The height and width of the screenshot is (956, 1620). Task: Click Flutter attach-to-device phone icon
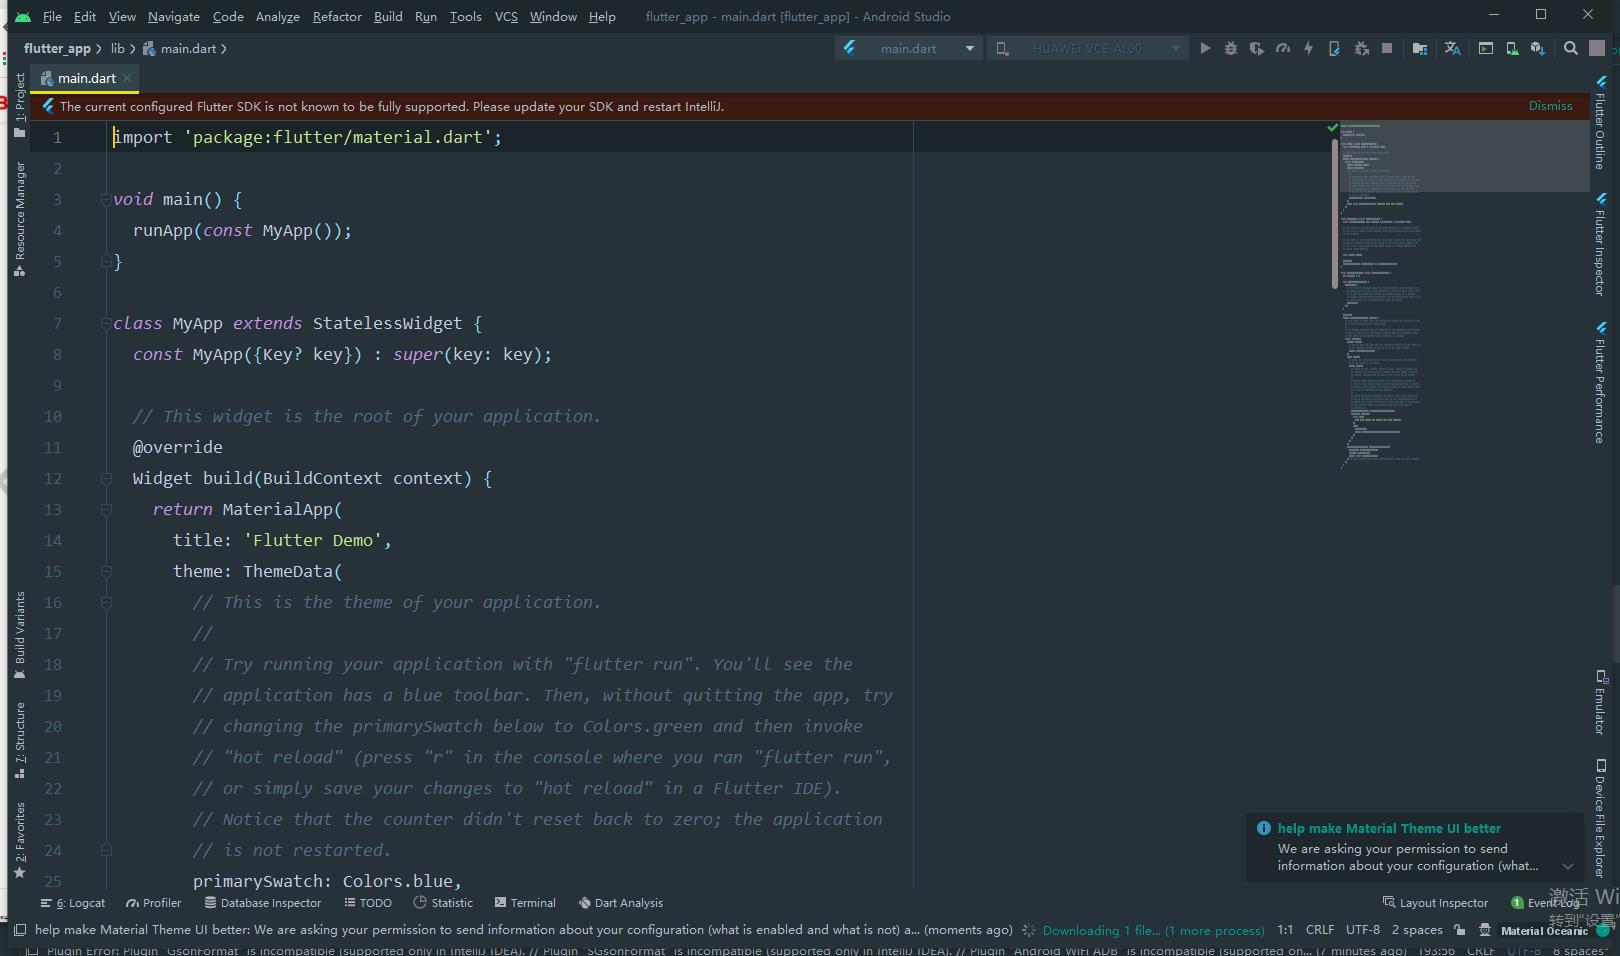(1334, 48)
